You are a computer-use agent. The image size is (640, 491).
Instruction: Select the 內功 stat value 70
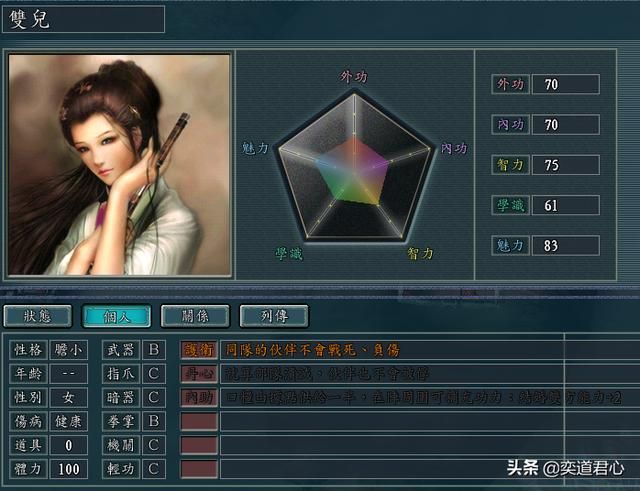pos(566,125)
